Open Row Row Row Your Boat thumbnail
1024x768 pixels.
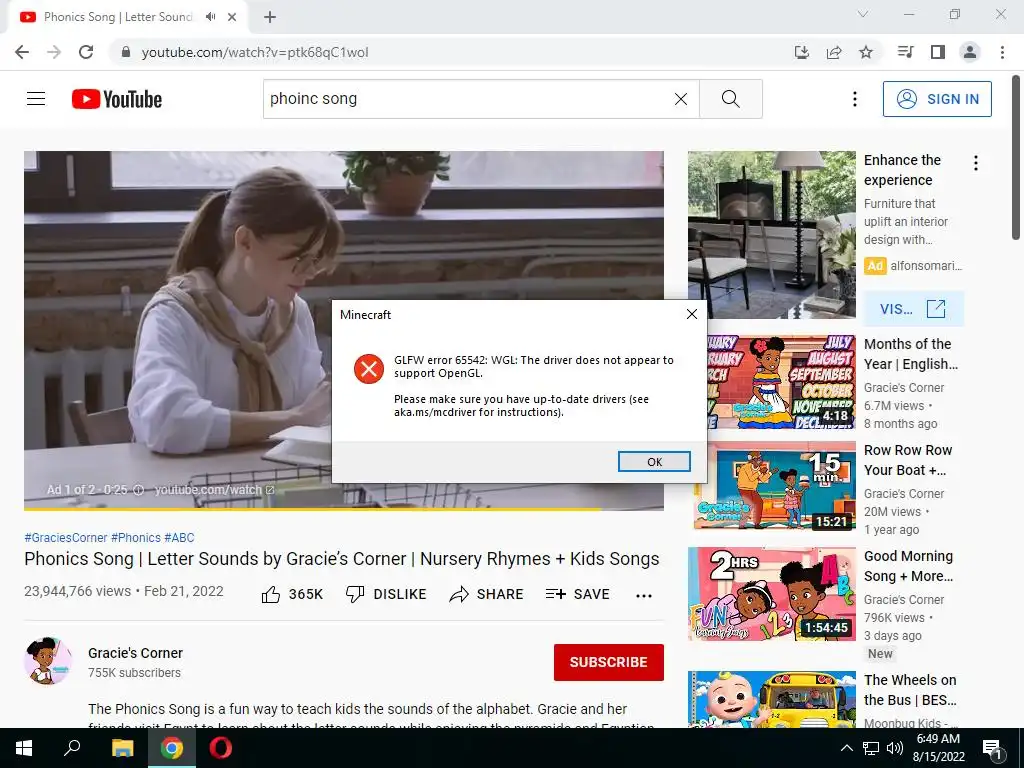(771, 487)
